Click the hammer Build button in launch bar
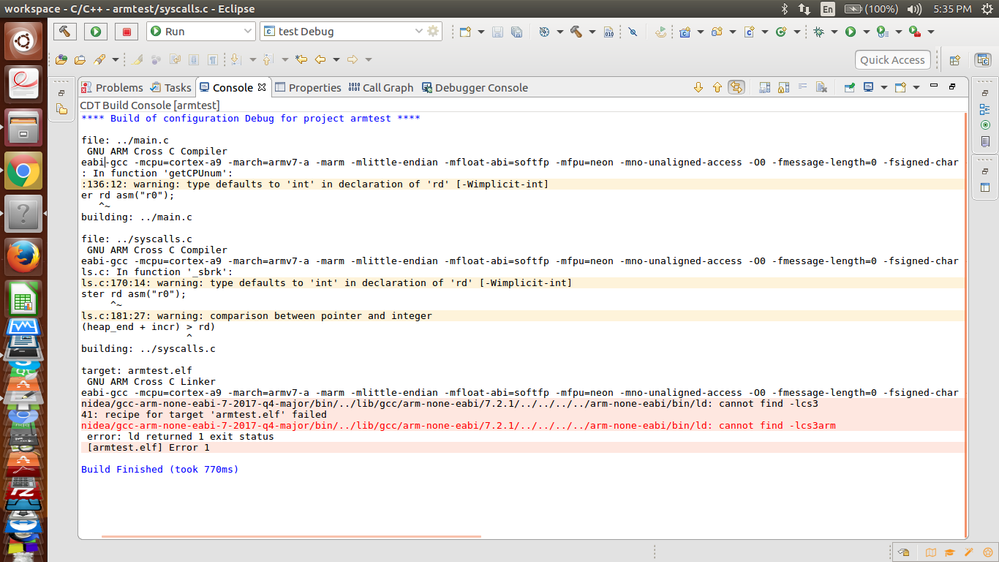This screenshot has width=999, height=562. pyautogui.click(x=64, y=31)
